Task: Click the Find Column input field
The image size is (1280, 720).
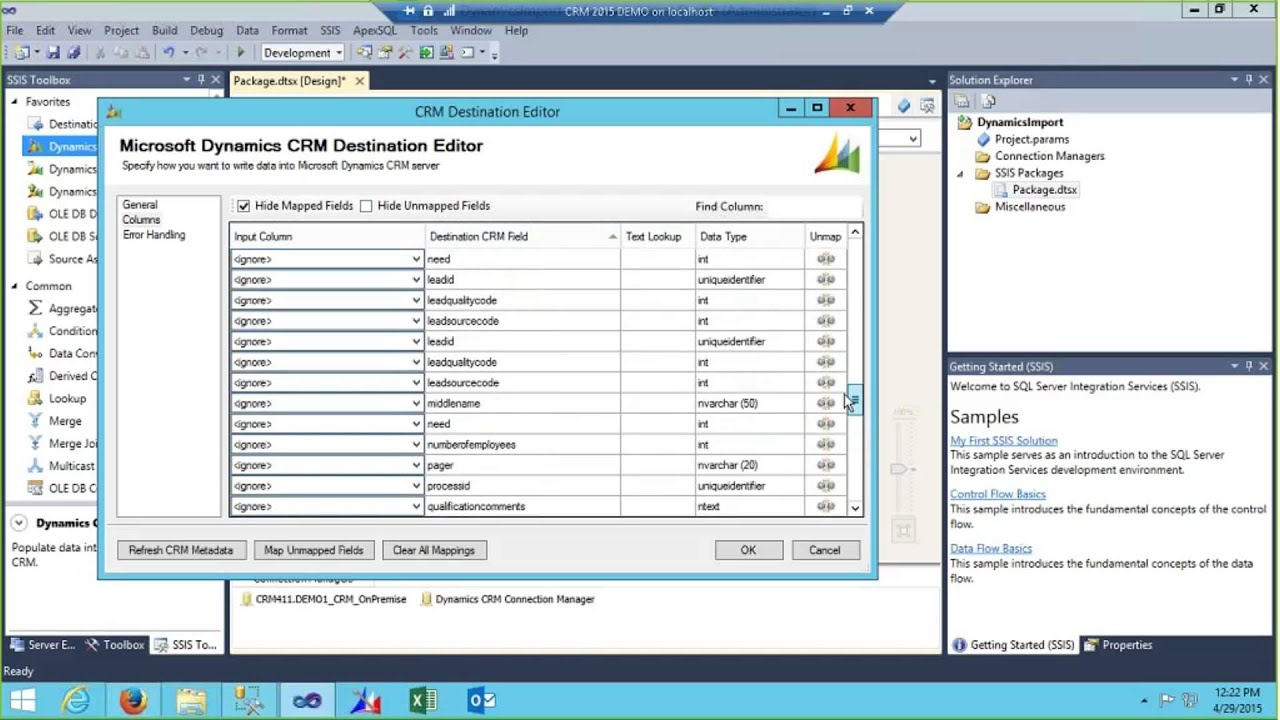Action: click(x=813, y=206)
